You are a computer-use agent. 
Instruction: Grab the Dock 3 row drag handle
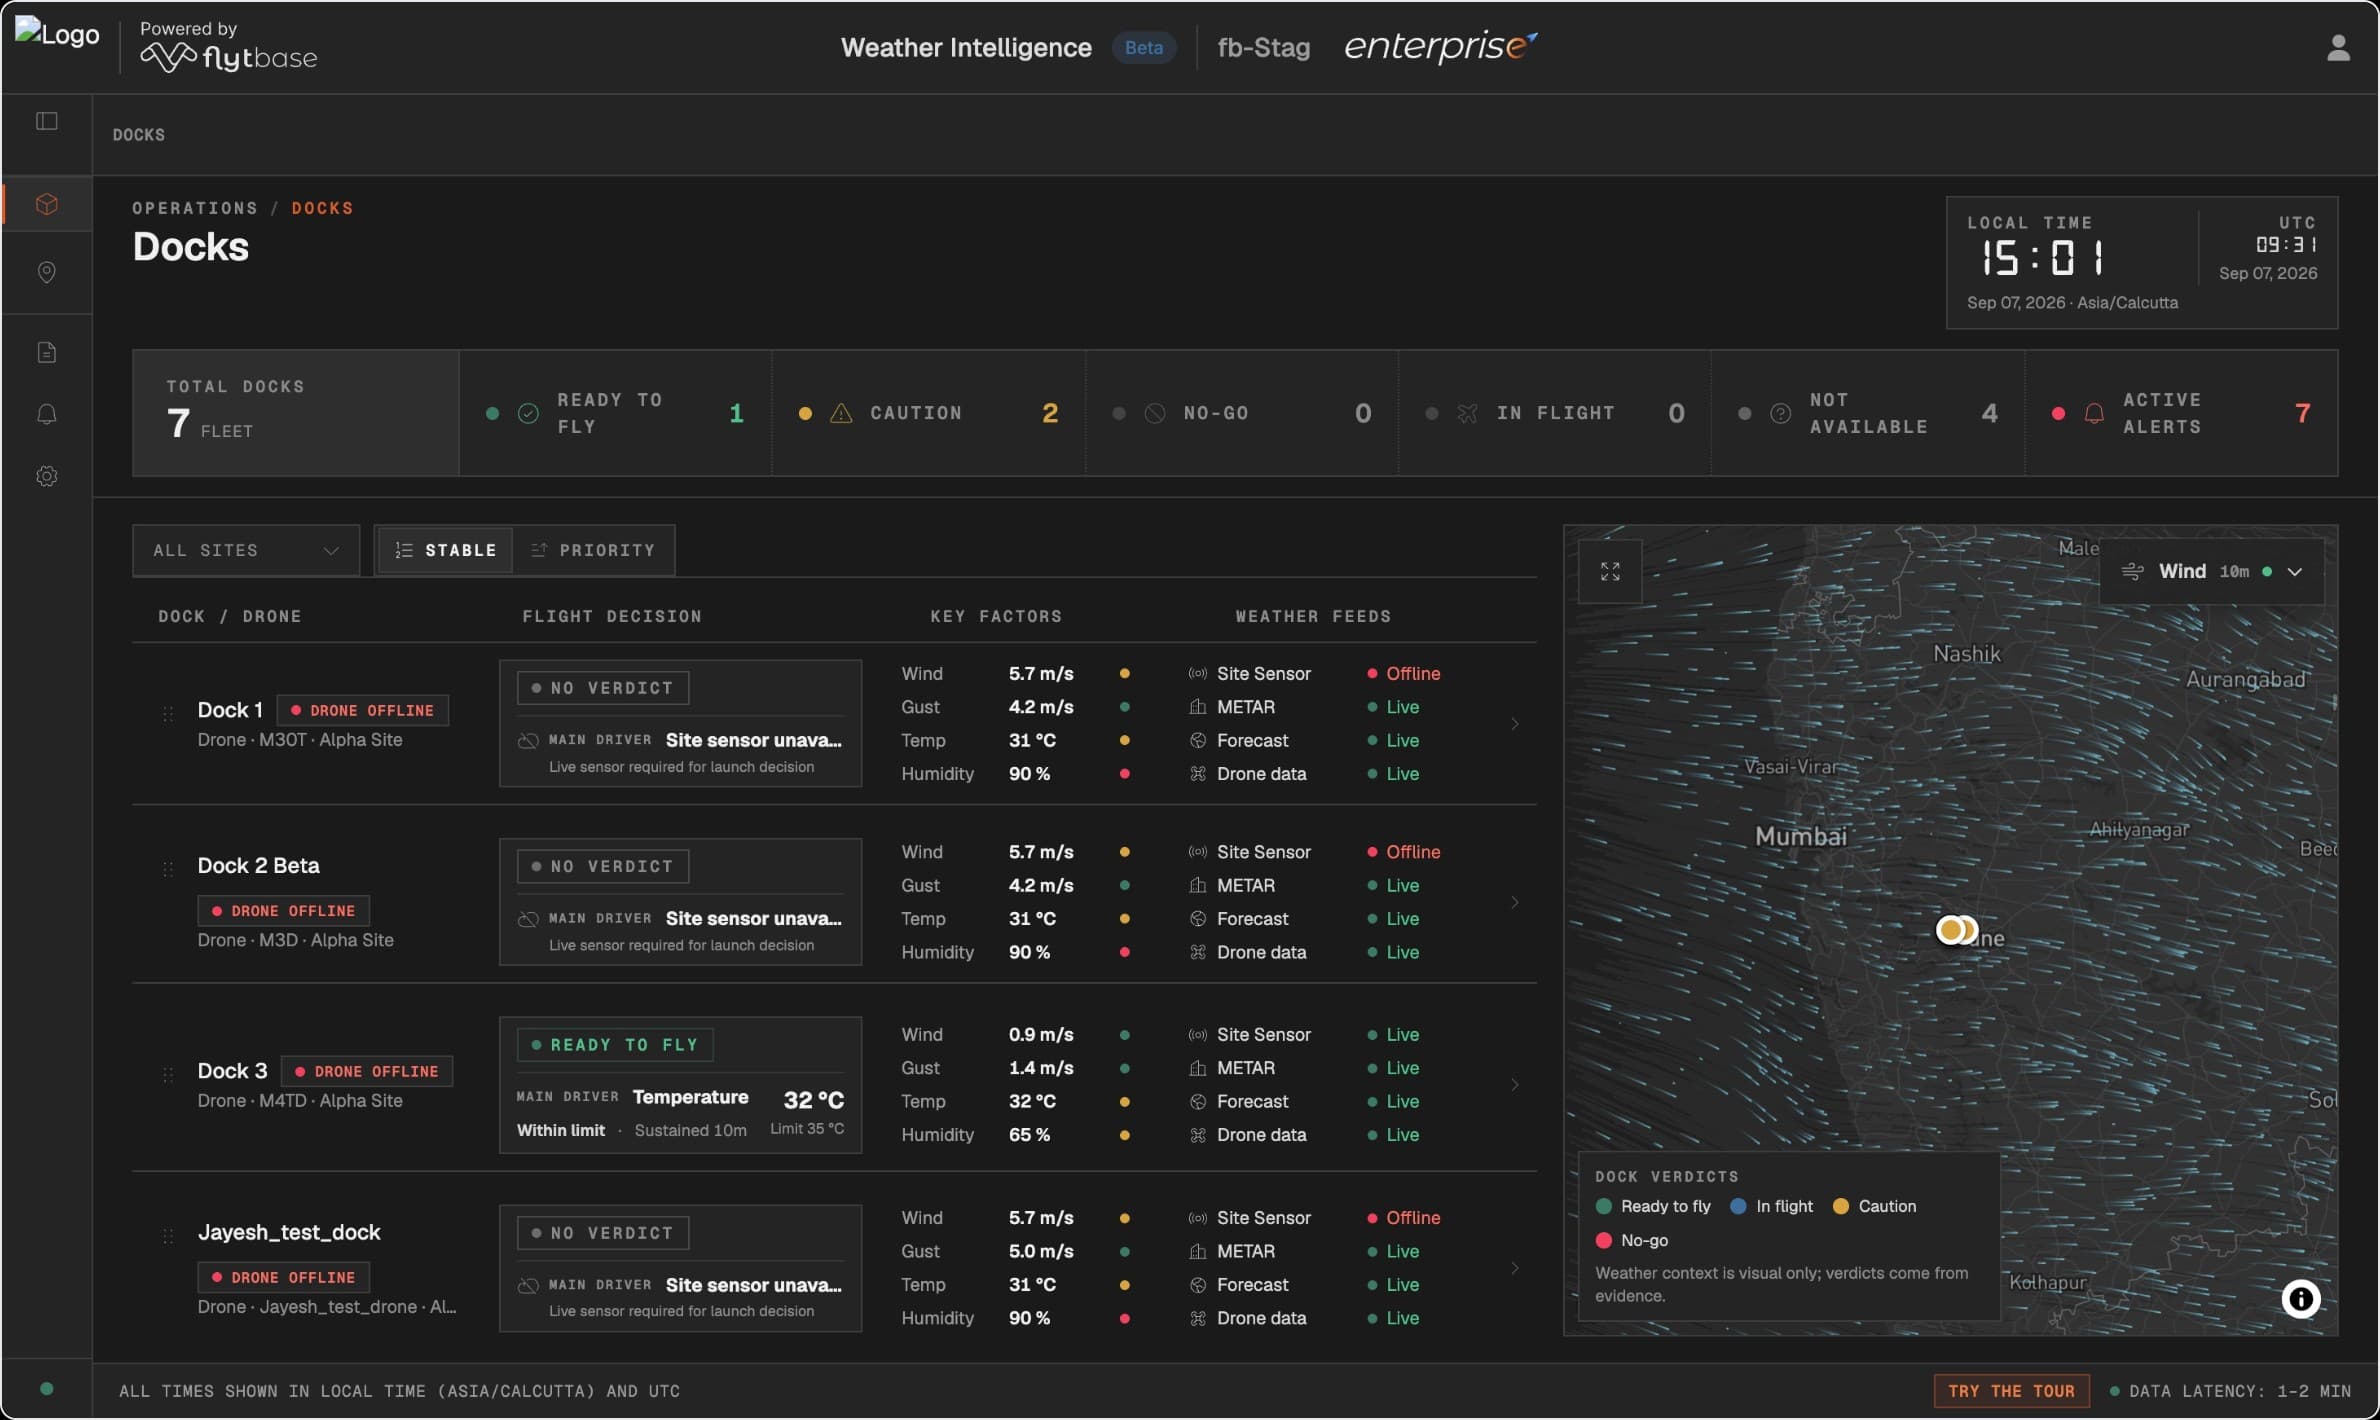(168, 1075)
